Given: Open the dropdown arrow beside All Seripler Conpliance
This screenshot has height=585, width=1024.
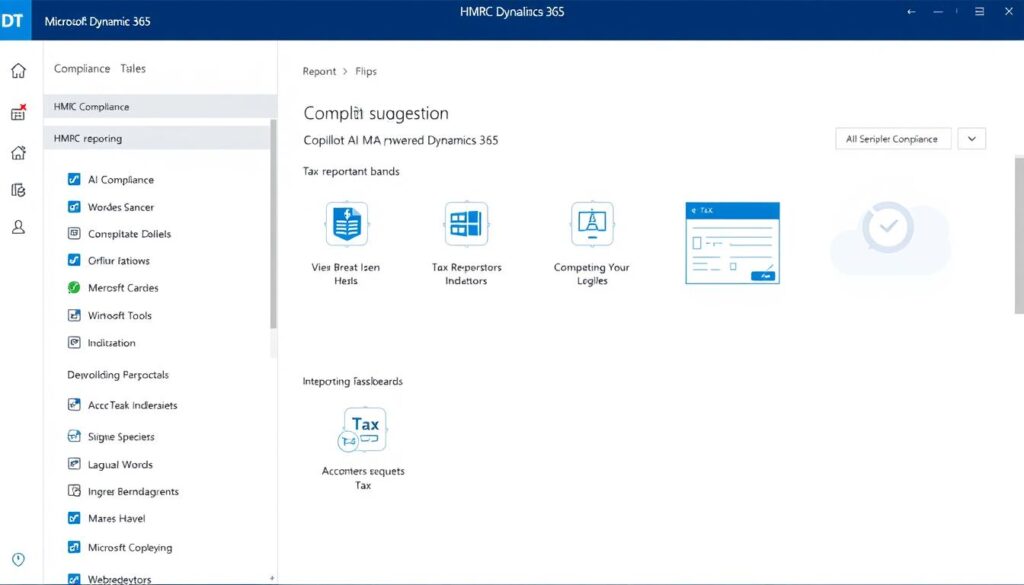Looking at the screenshot, I should pos(972,138).
